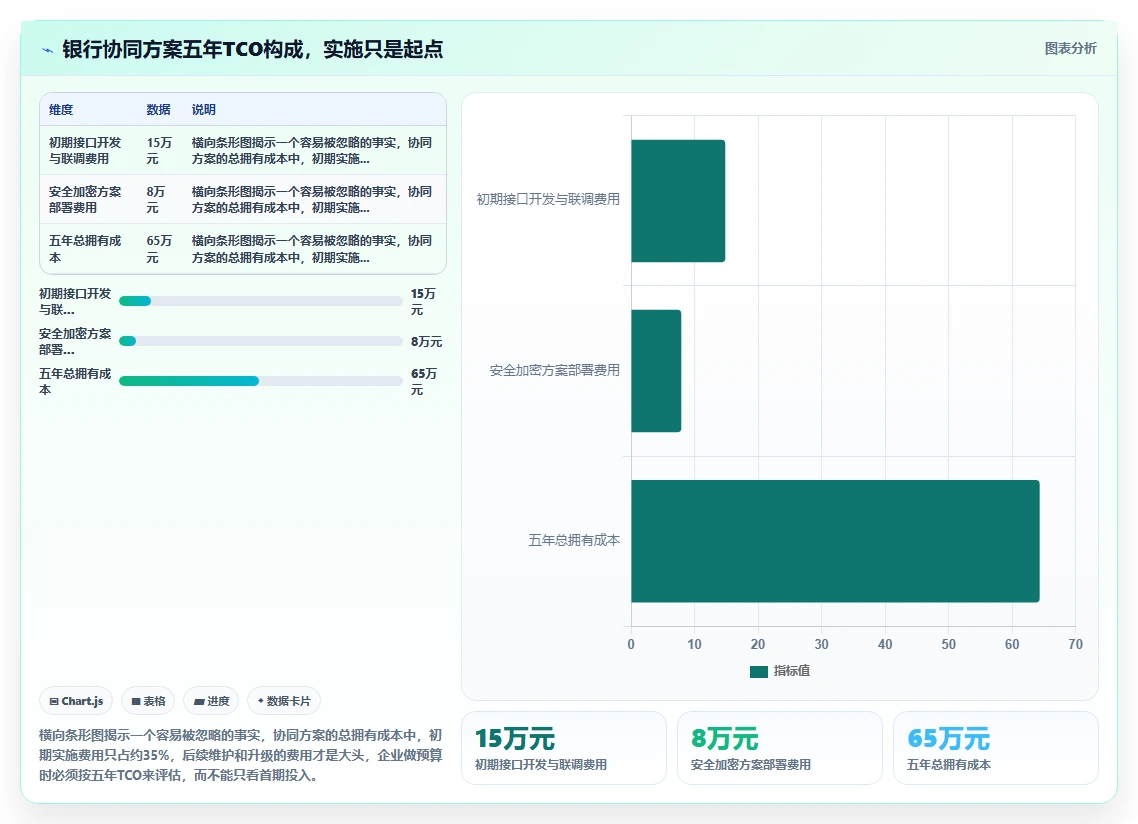Click the 65万元 value beside the progress bar

point(424,381)
